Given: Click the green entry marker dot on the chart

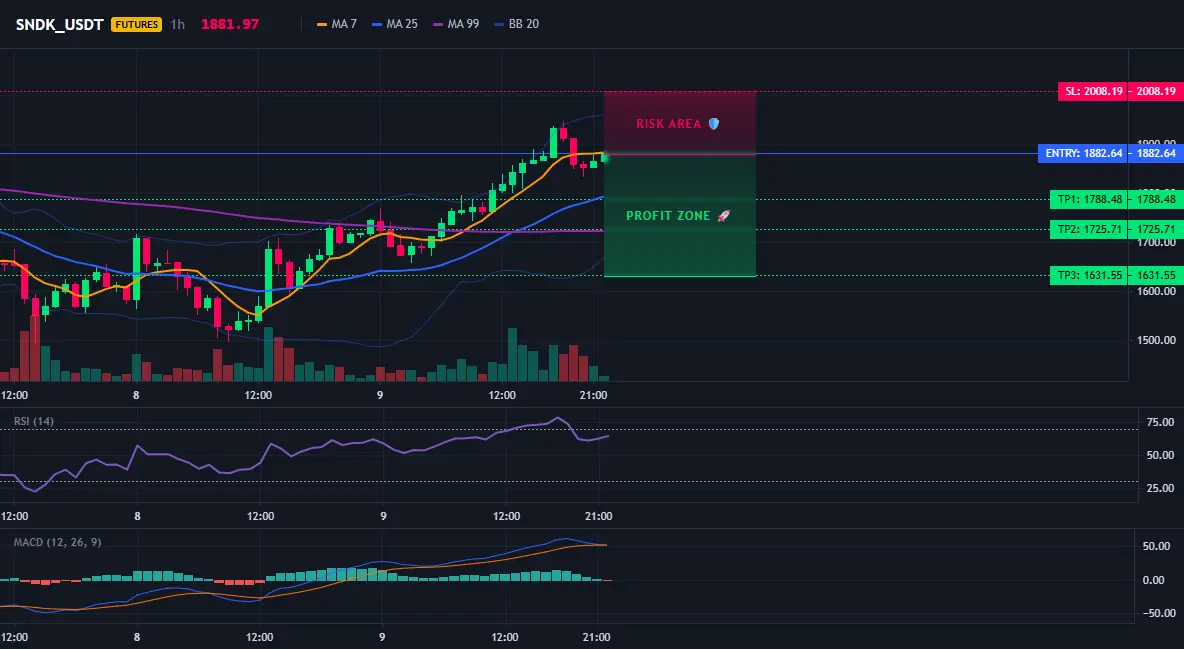Looking at the screenshot, I should tap(605, 157).
